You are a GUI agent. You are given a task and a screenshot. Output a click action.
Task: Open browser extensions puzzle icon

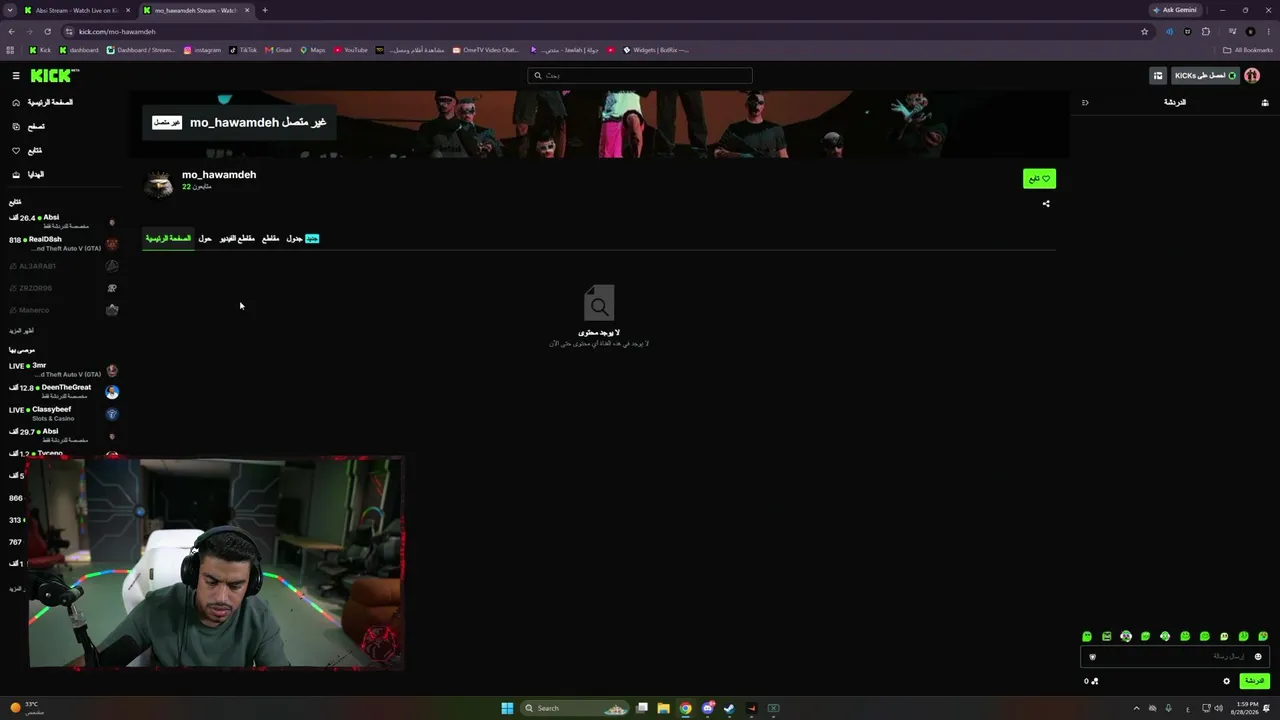pyautogui.click(x=1206, y=31)
